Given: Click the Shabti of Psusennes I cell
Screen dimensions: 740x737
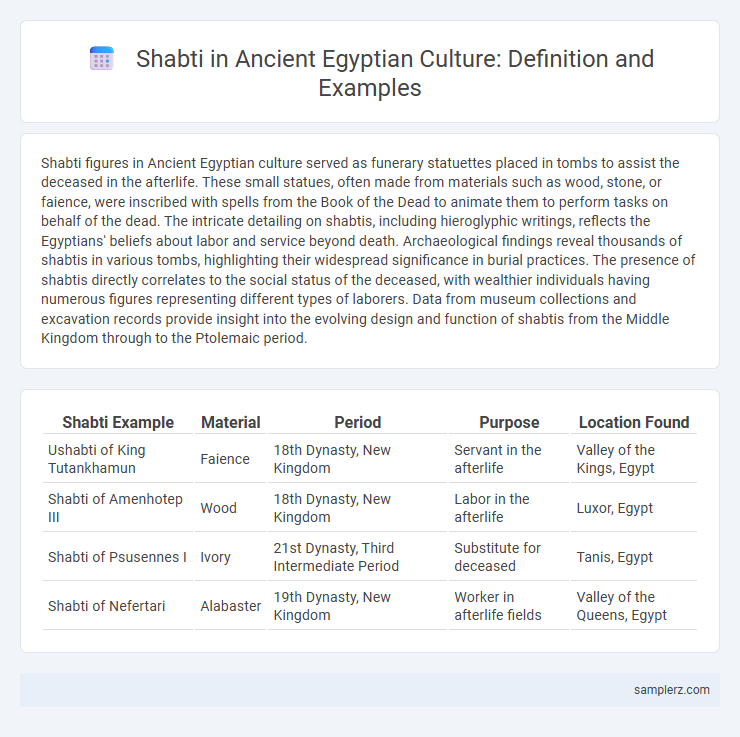Looking at the screenshot, I should point(118,557).
